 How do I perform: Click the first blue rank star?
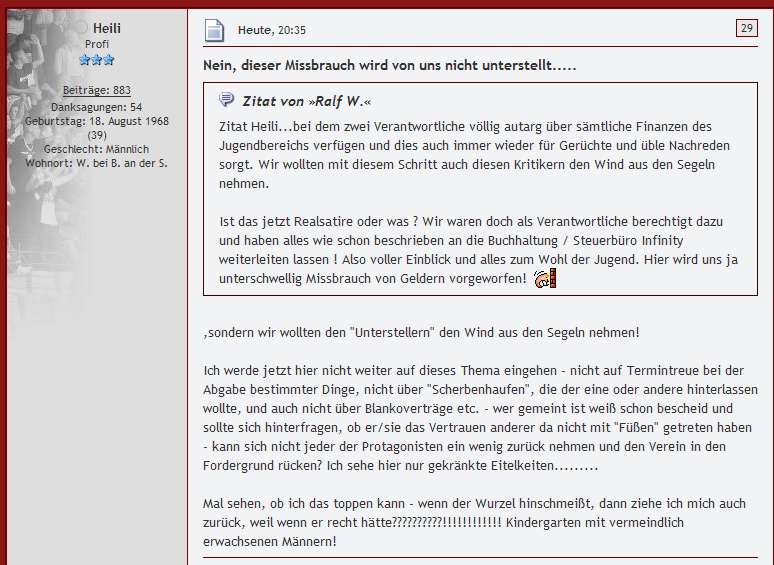[84, 60]
